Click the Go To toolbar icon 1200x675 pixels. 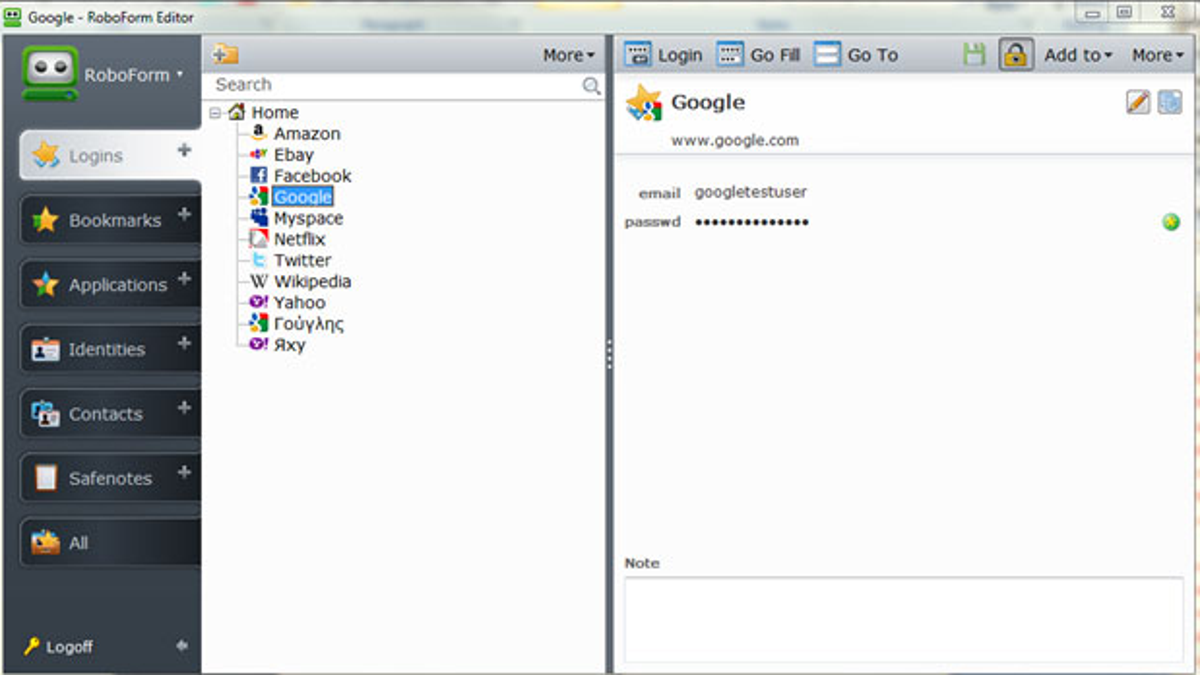827,55
